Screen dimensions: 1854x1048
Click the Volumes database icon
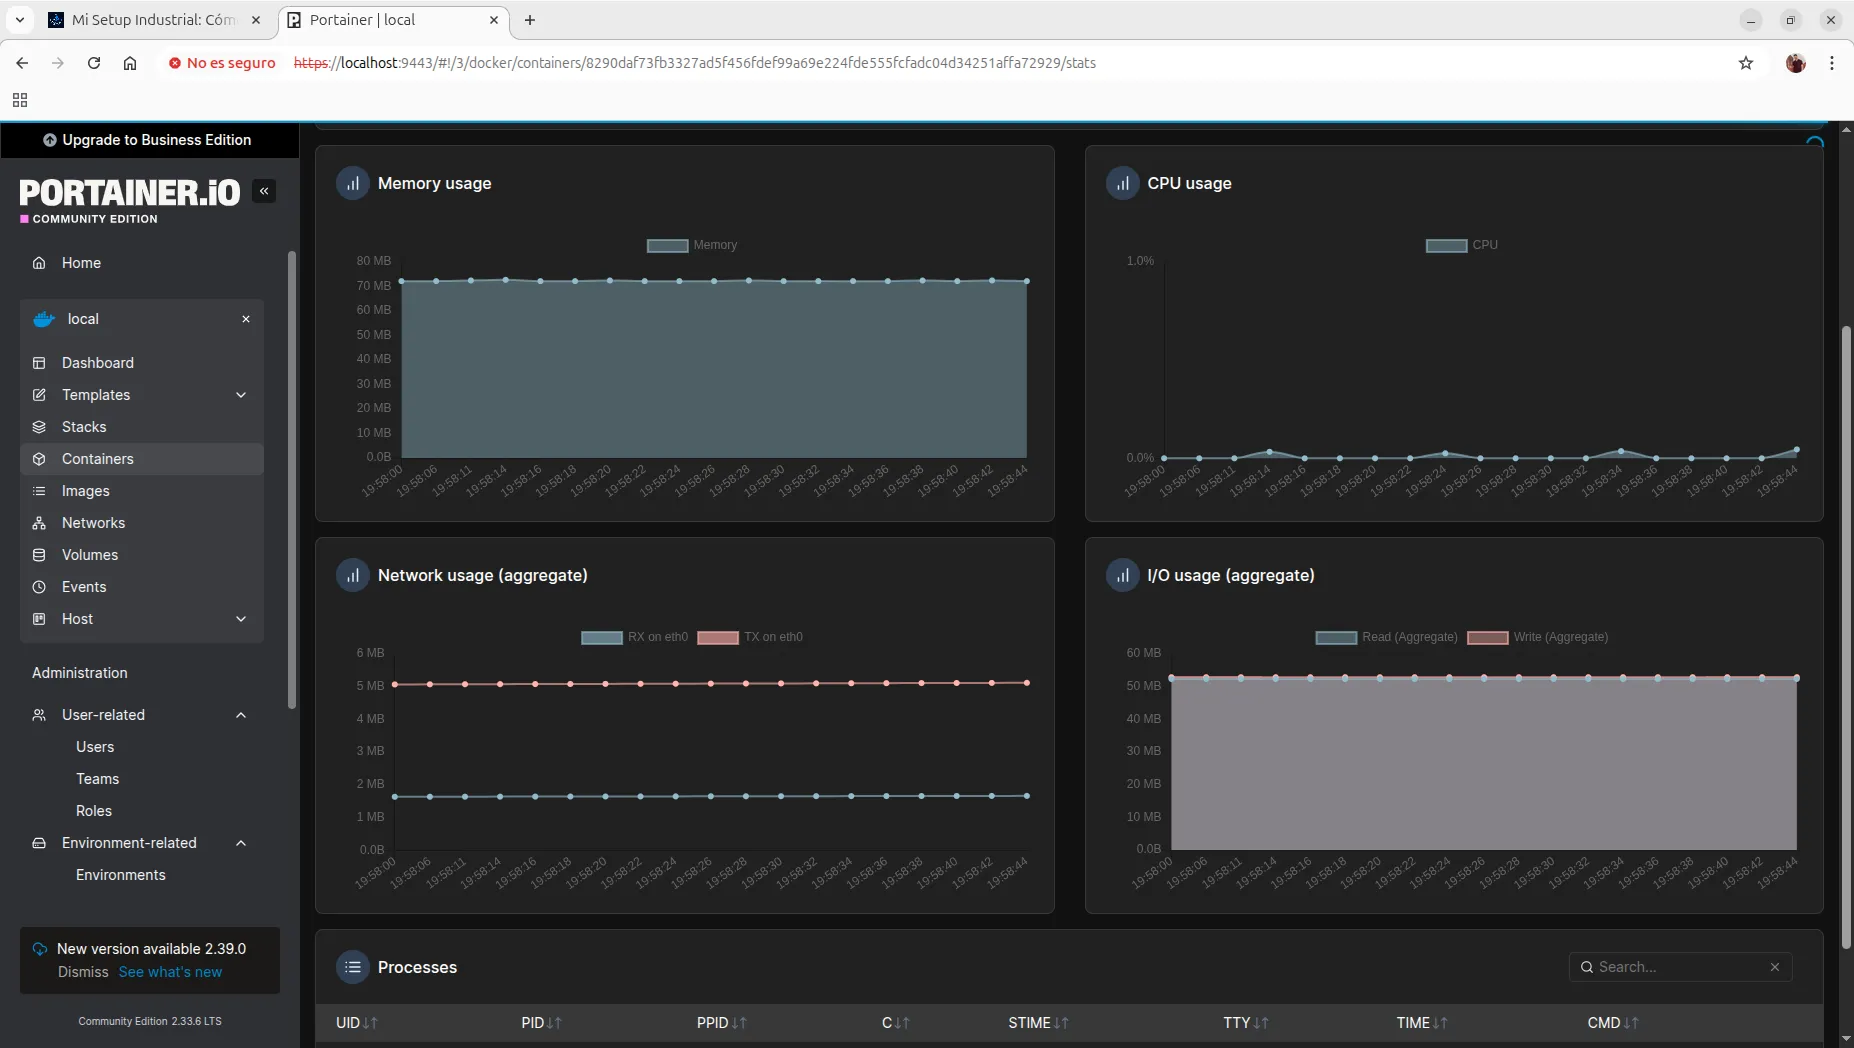pyautogui.click(x=39, y=555)
